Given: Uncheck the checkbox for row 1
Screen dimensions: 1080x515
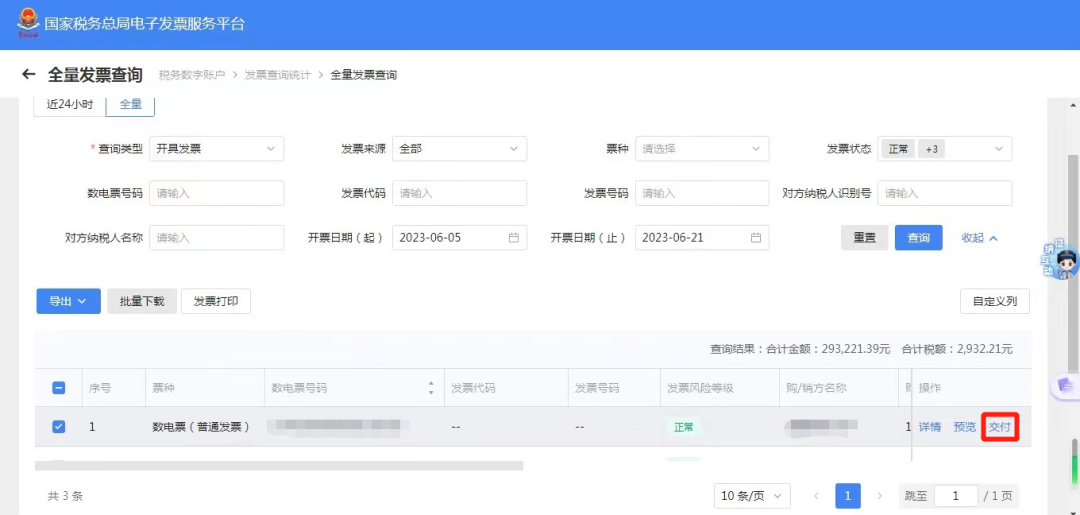Looking at the screenshot, I should pyautogui.click(x=58, y=427).
